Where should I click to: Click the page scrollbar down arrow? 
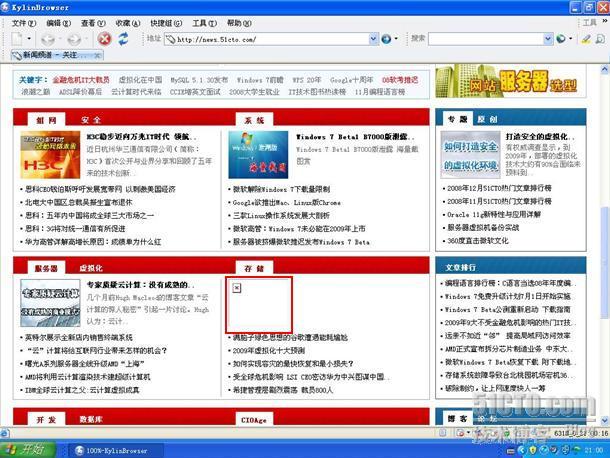pos(605,420)
